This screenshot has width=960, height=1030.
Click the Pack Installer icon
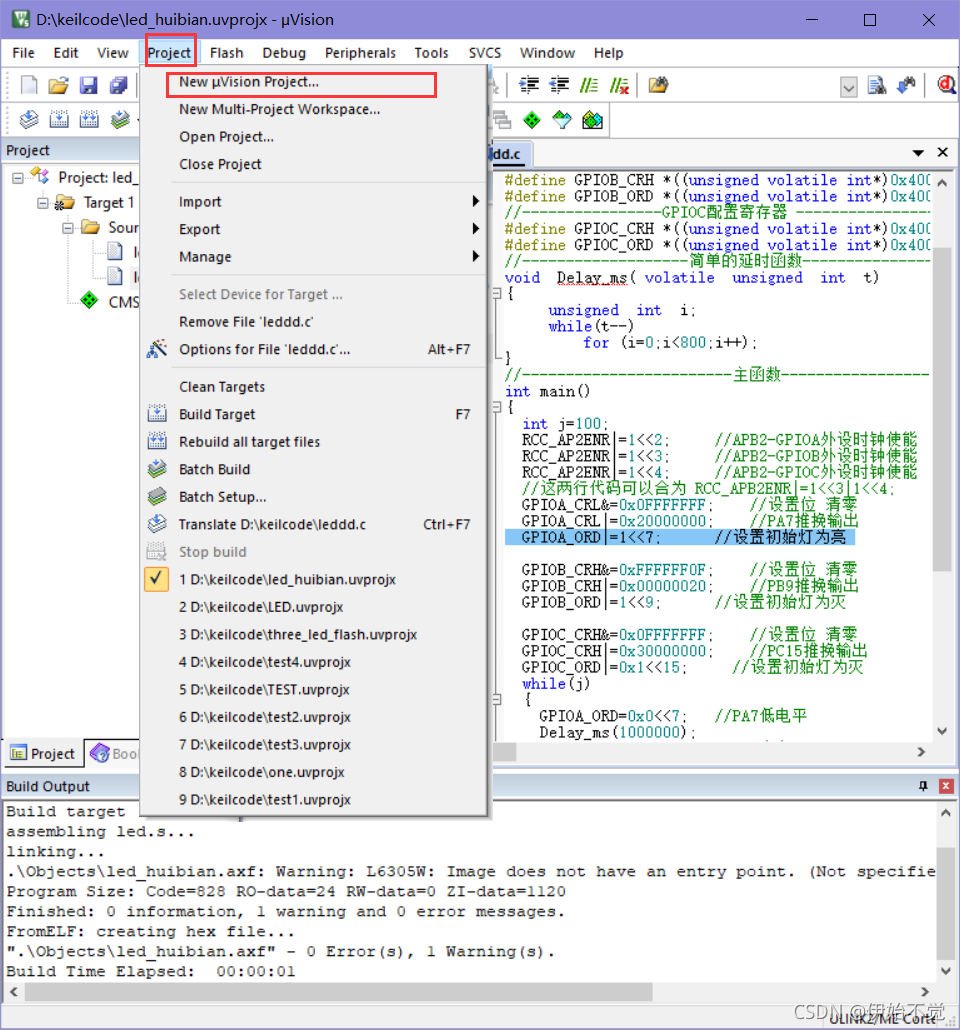[592, 120]
